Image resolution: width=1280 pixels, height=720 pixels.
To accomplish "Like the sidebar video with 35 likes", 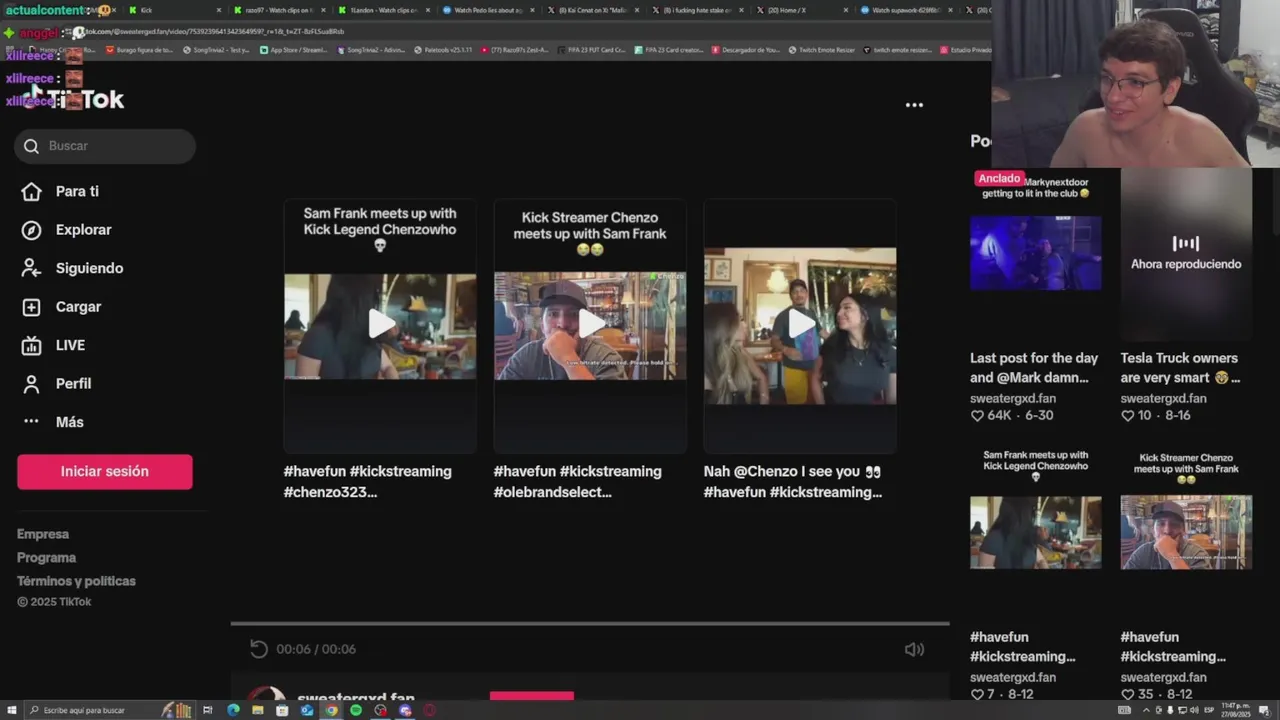I will click(x=1127, y=694).
